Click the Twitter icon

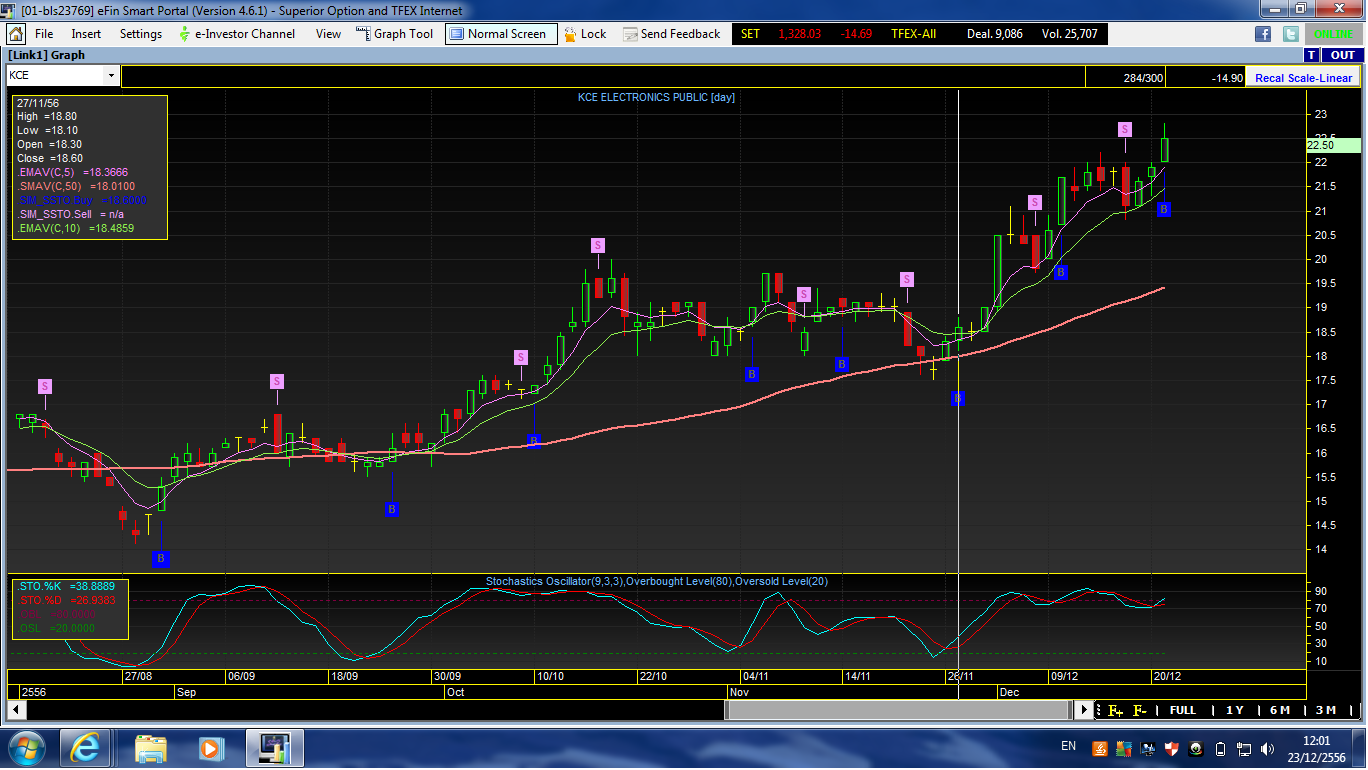pos(1291,34)
